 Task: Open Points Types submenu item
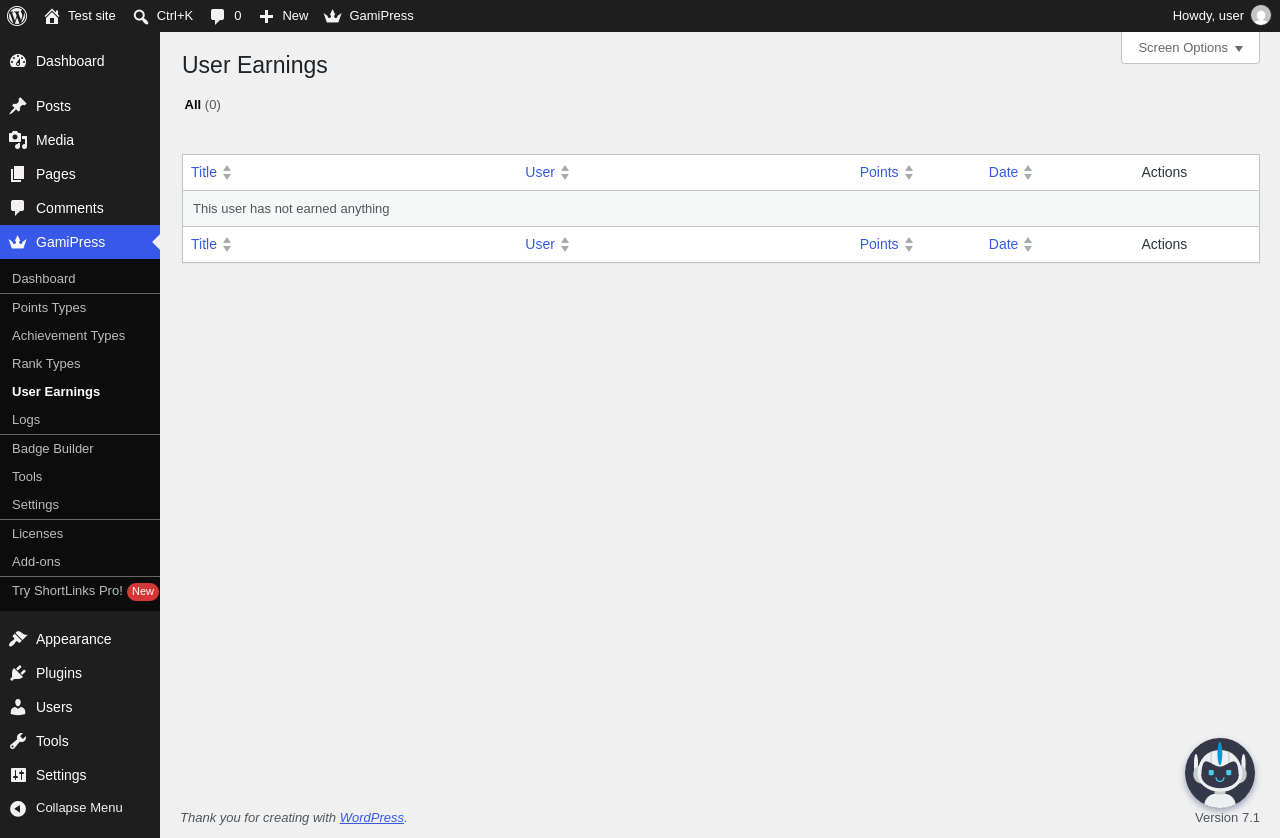[80, 307]
